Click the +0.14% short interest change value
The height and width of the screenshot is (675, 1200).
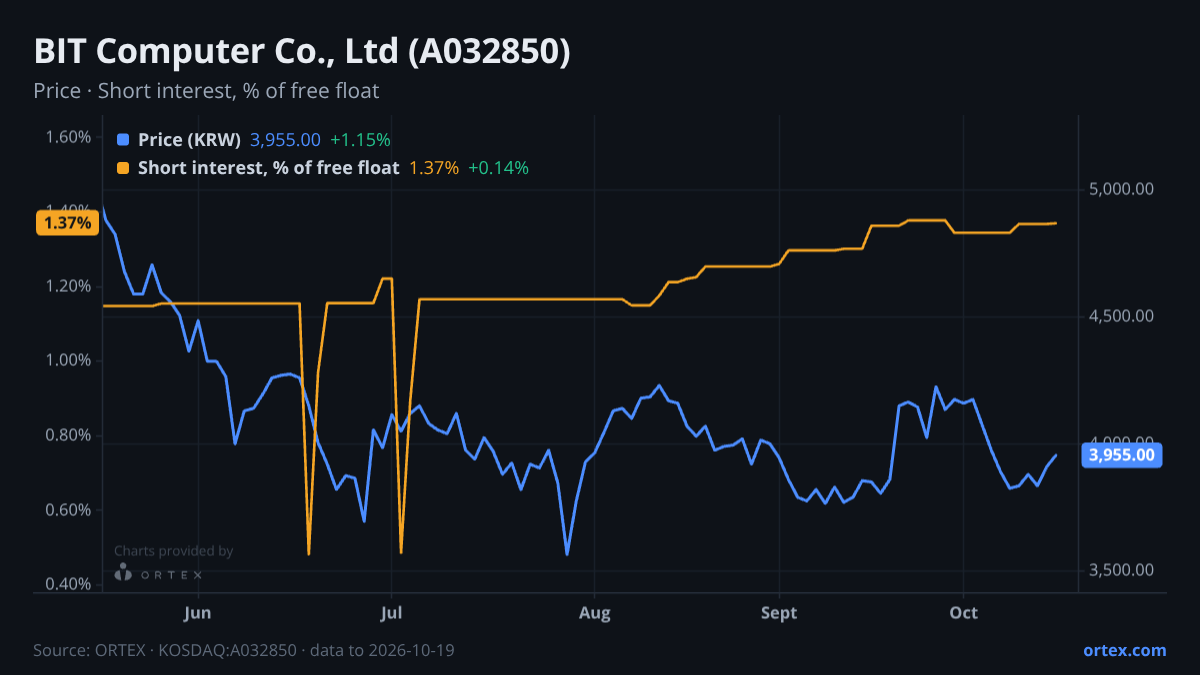click(498, 168)
